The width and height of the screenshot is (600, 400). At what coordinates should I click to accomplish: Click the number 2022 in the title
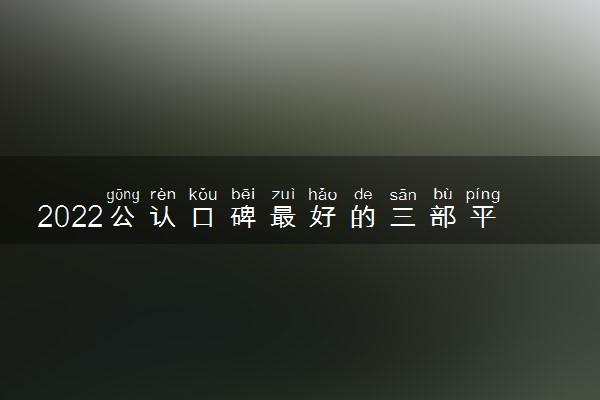tap(70, 217)
